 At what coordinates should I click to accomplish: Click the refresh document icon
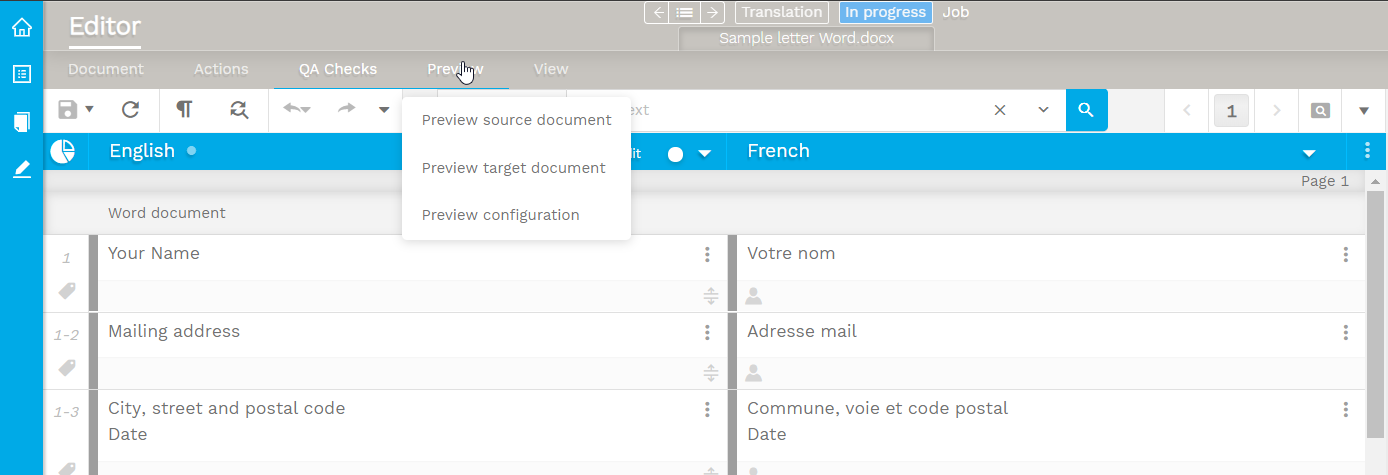pyautogui.click(x=130, y=110)
